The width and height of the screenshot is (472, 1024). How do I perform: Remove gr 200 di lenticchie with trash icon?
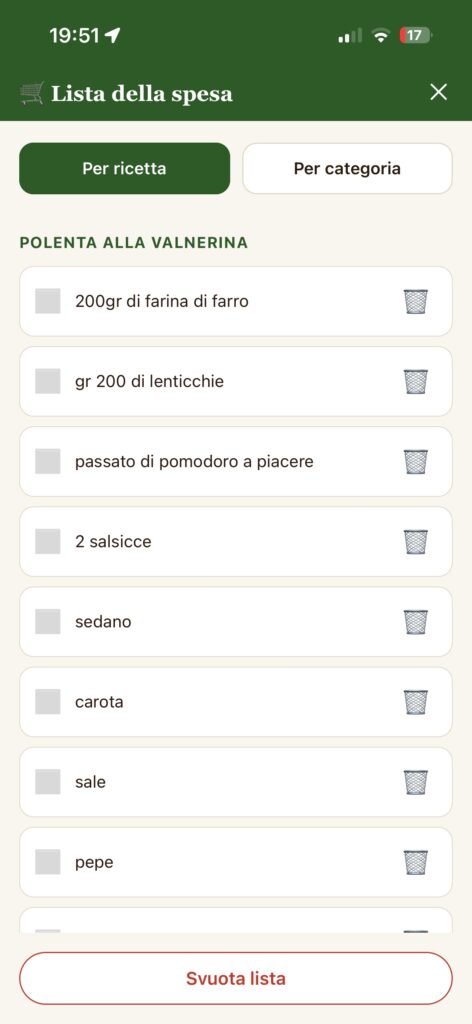pos(415,381)
